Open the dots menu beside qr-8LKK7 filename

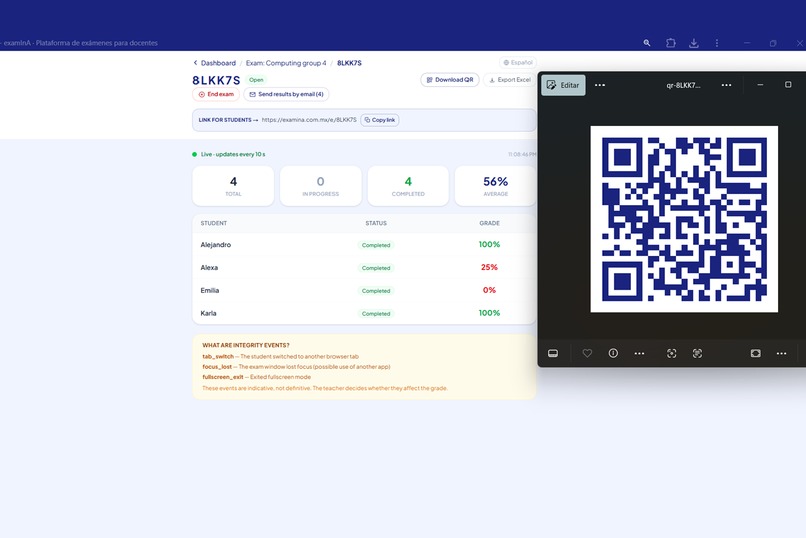click(x=726, y=85)
